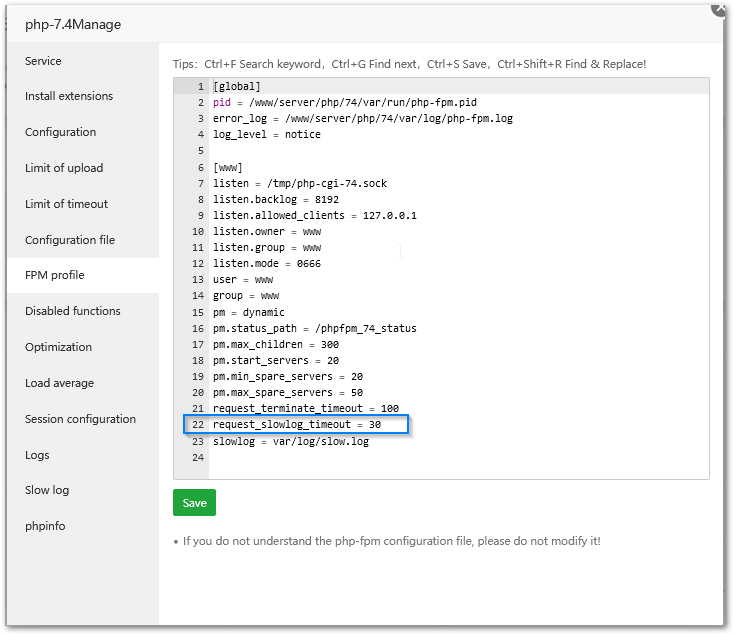Switch to the Optimization tab
734x635 pixels.
coord(58,347)
